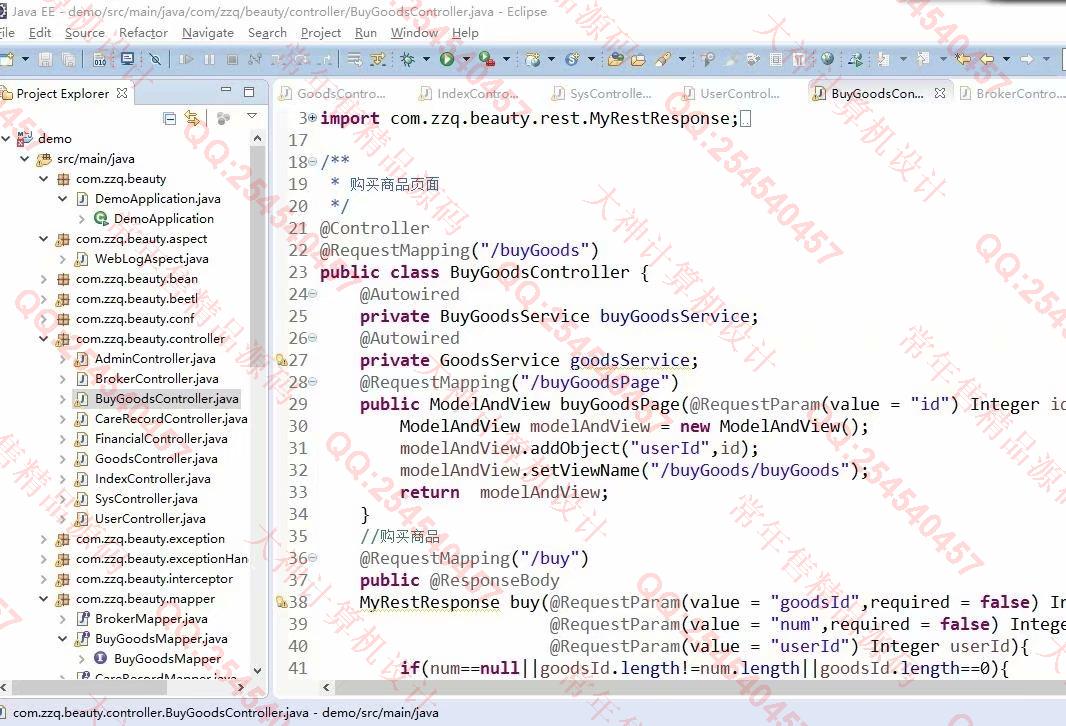This screenshot has height=726, width=1066.
Task: Select GoodsController.java in the tree
Action: point(156,459)
